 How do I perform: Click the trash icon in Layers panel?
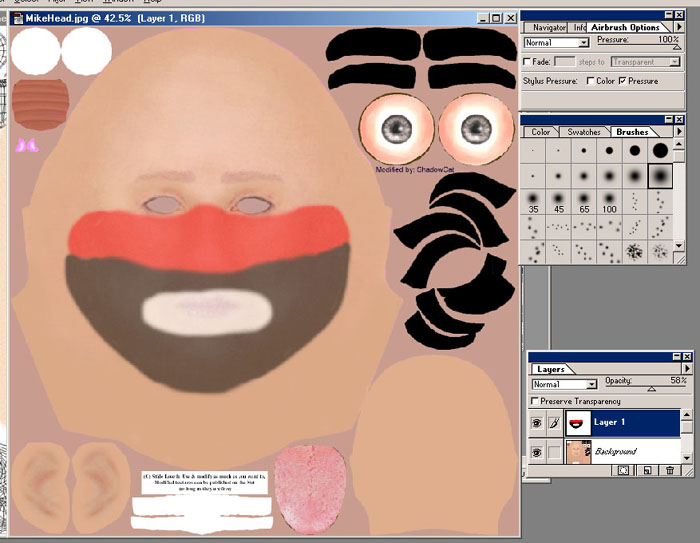[x=669, y=469]
